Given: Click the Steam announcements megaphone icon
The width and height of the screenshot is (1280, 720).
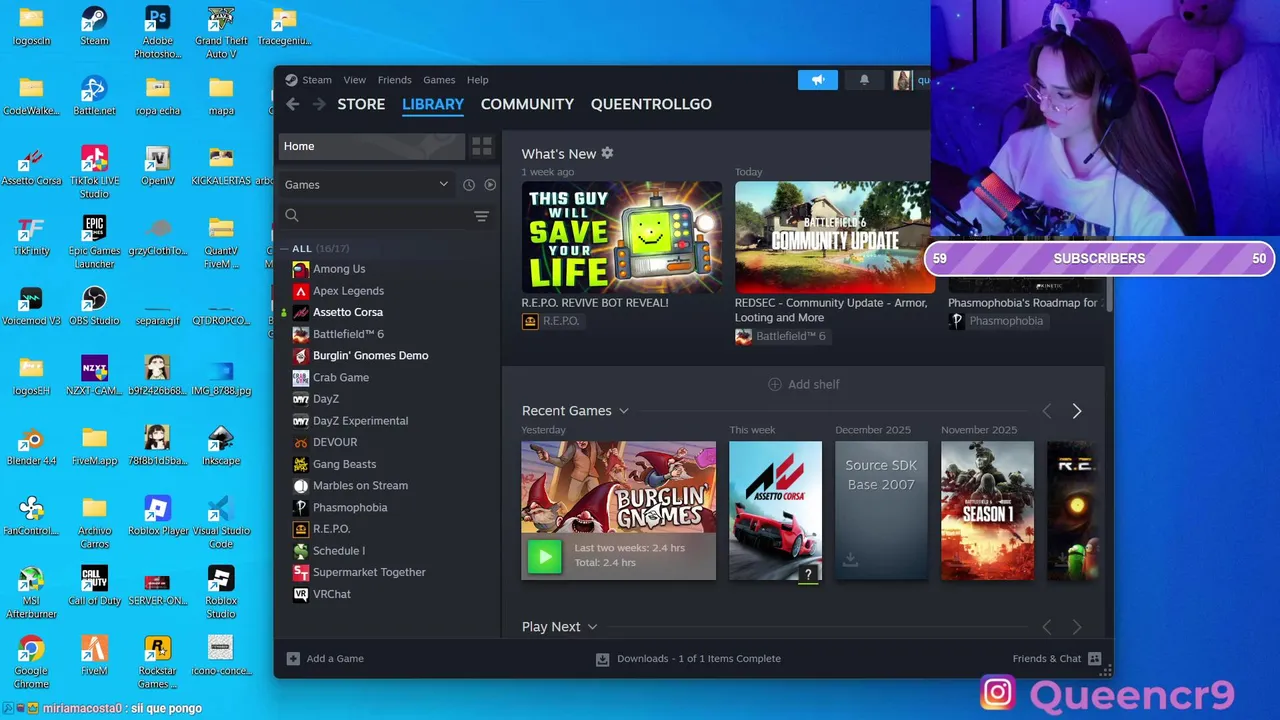Looking at the screenshot, I should click(x=817, y=80).
